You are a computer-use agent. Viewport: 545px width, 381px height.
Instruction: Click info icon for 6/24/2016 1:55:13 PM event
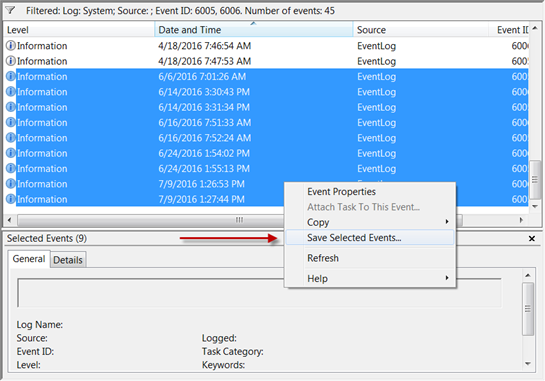11,168
